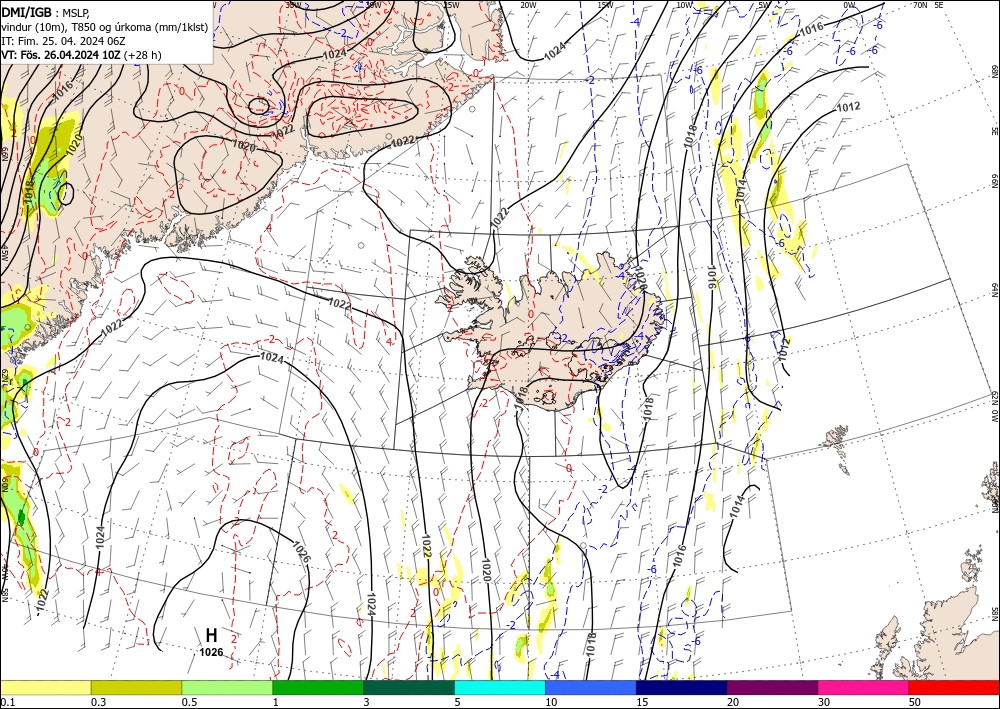Click the 'vindur (10m), T850 og úrkoma' line

point(105,27)
